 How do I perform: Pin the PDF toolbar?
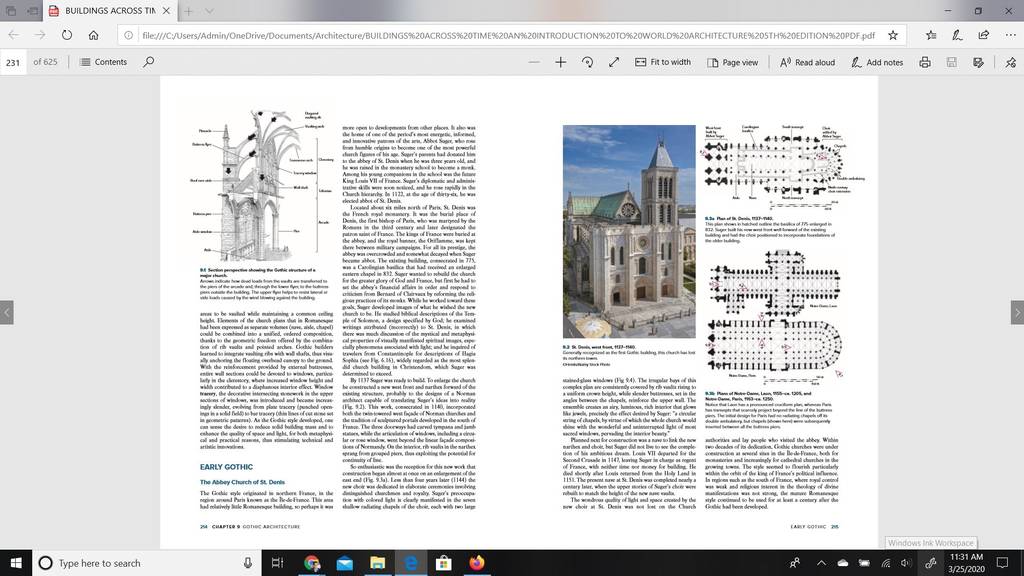pyautogui.click(x=1010, y=62)
